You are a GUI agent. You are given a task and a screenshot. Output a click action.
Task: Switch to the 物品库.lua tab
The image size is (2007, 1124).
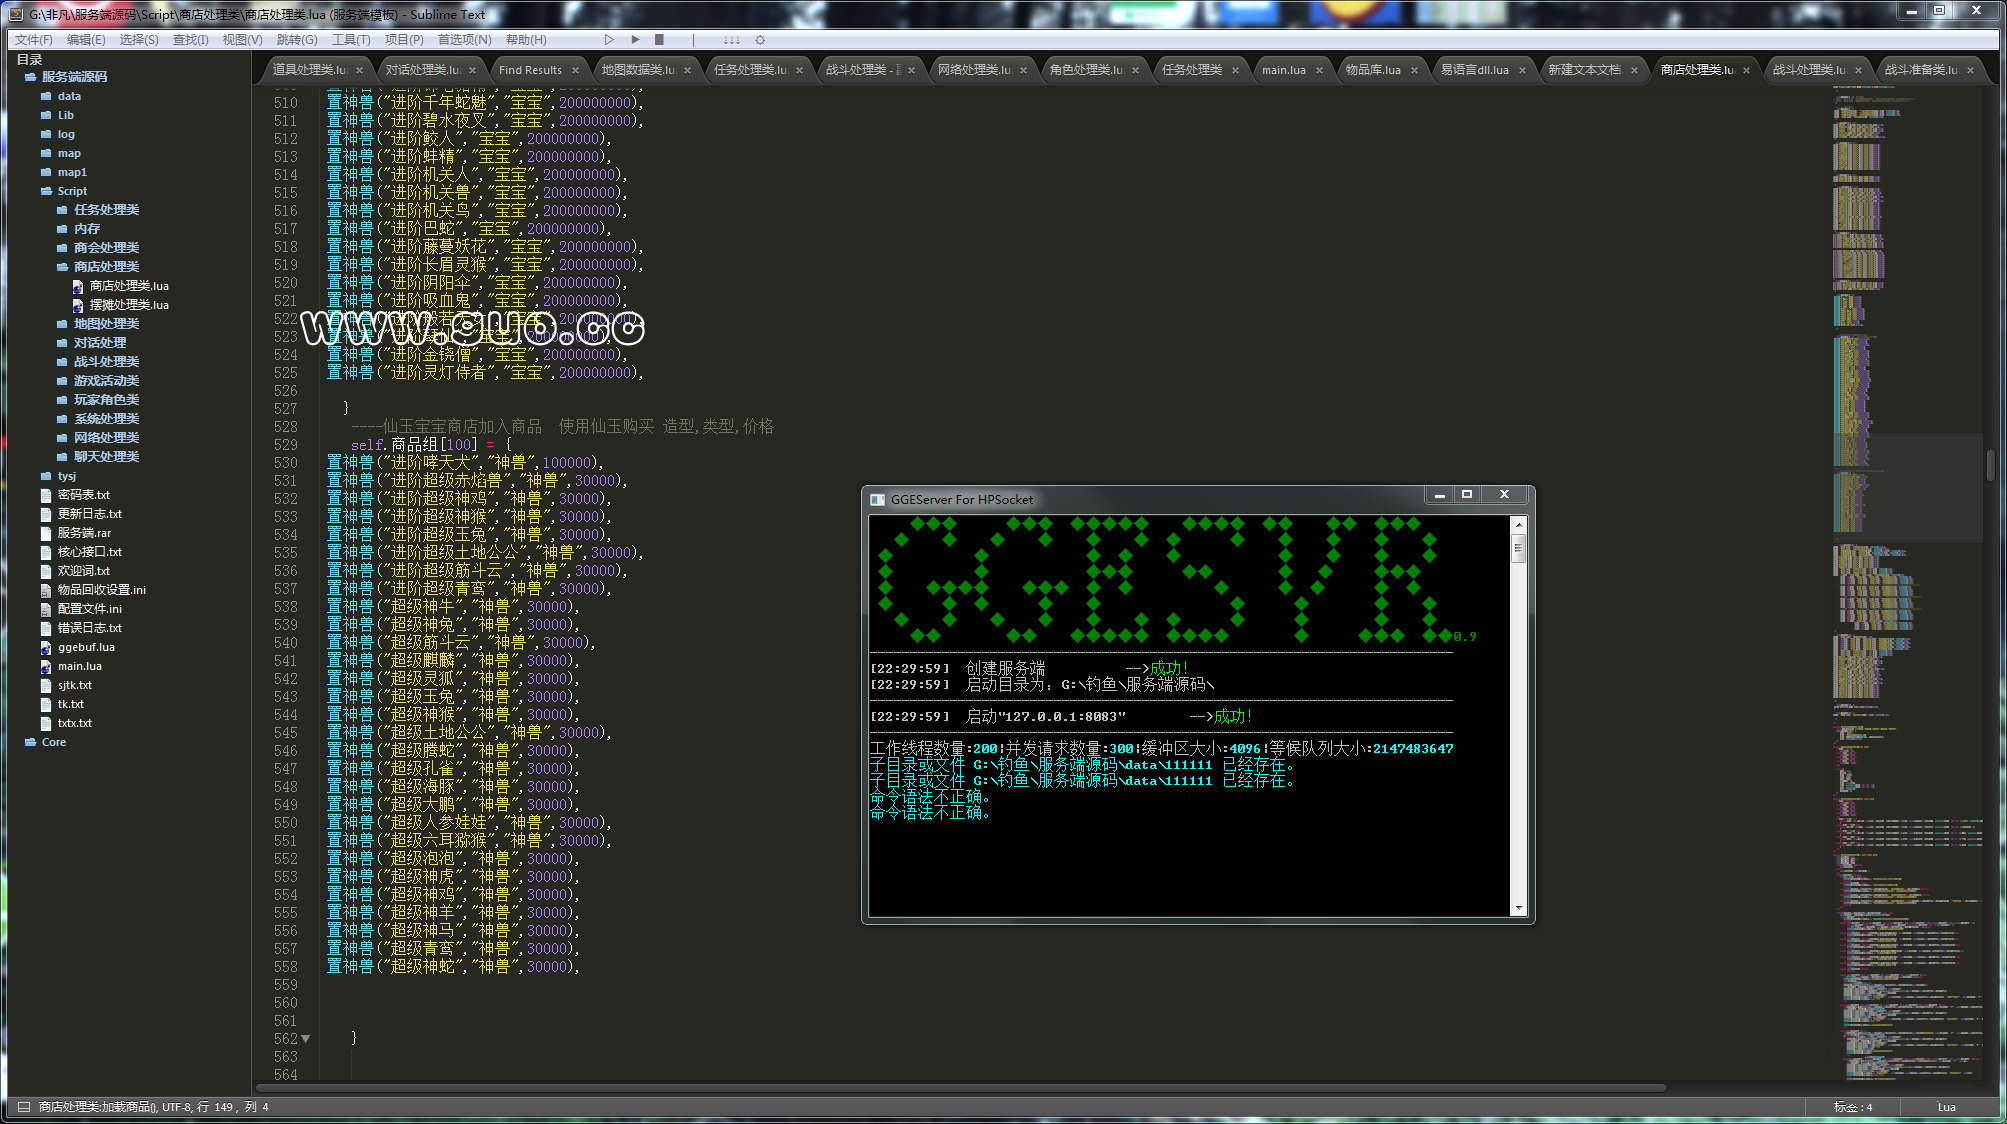[1372, 70]
